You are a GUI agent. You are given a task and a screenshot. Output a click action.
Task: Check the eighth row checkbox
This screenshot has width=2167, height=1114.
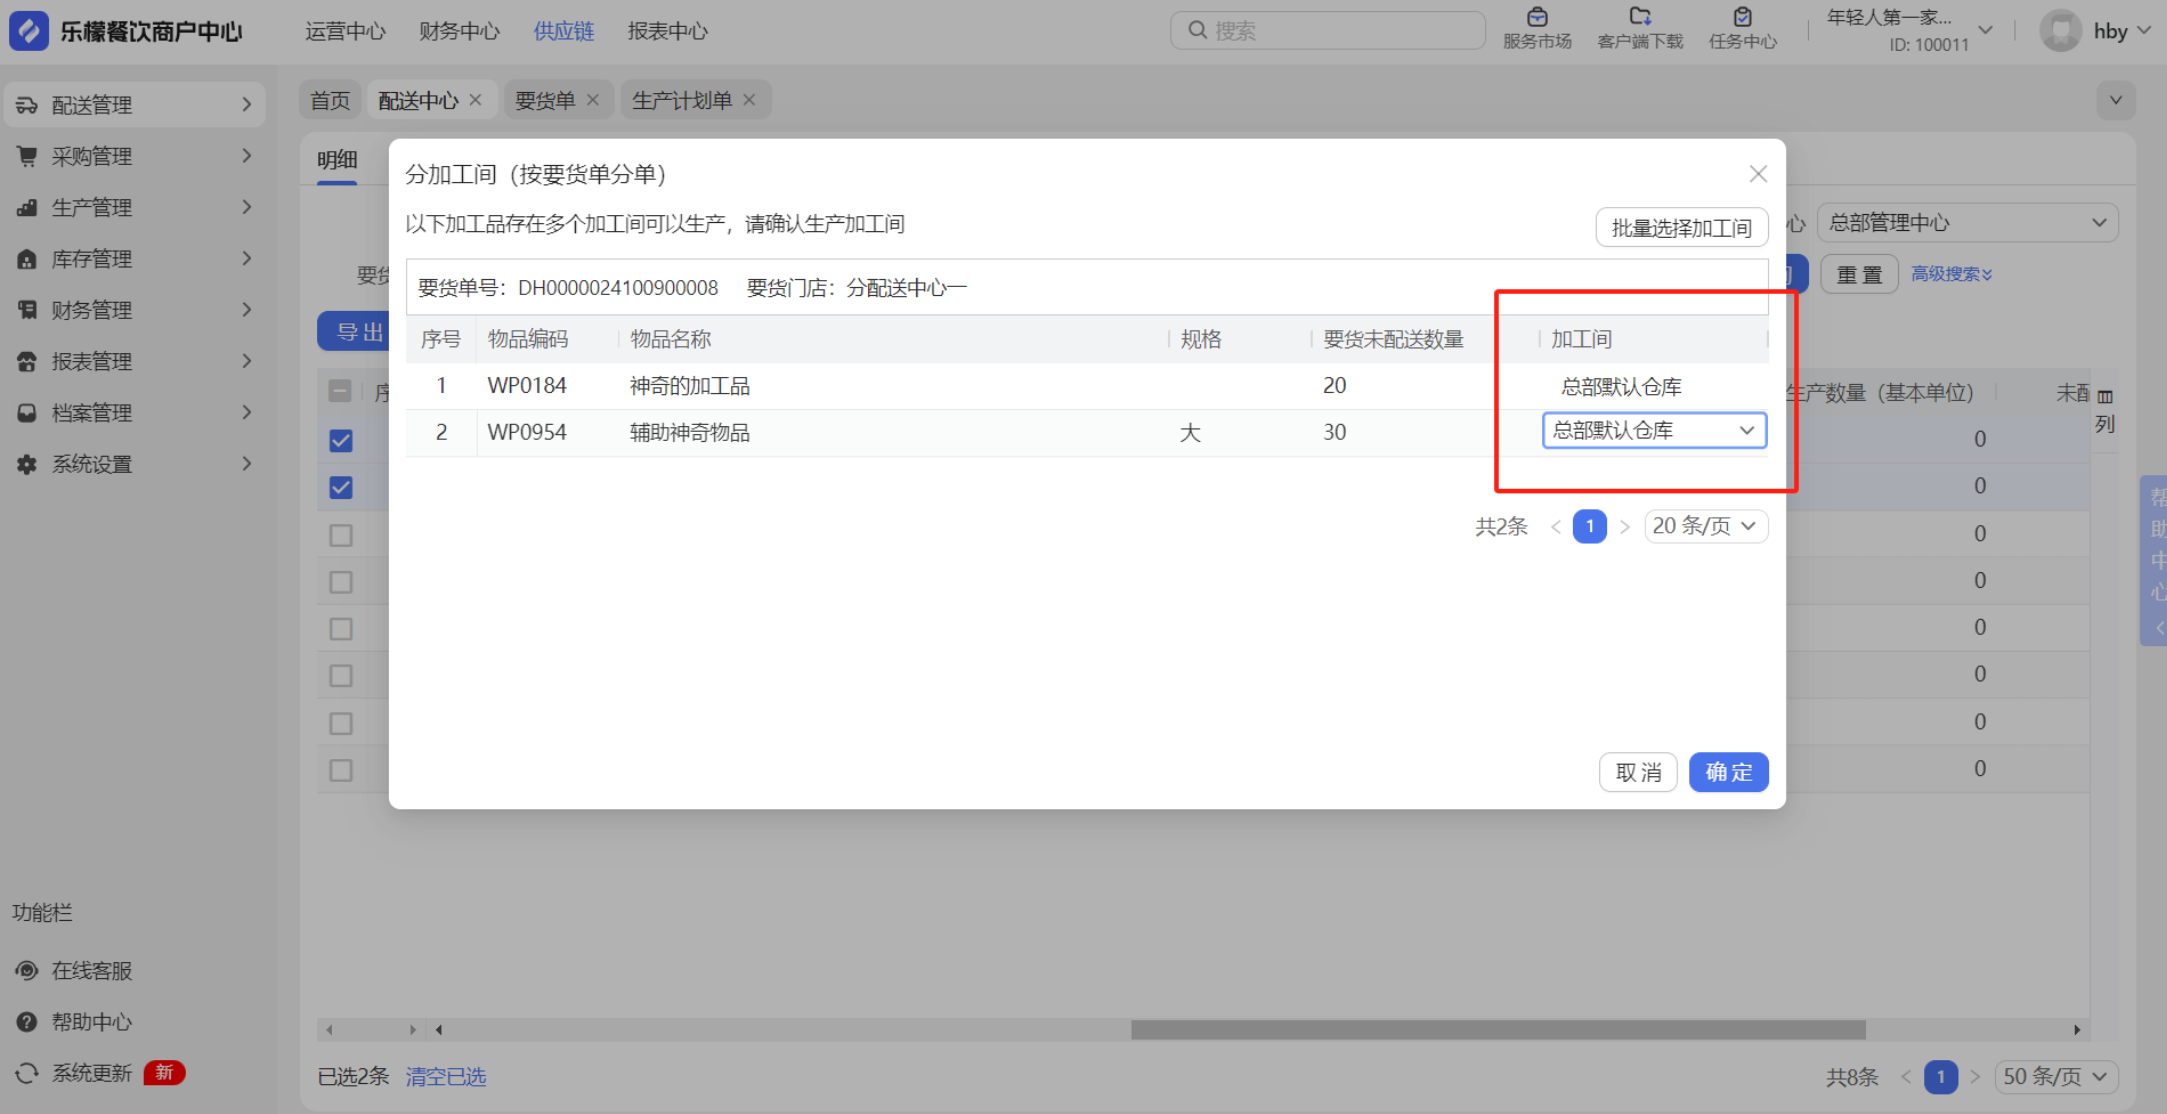(x=341, y=770)
